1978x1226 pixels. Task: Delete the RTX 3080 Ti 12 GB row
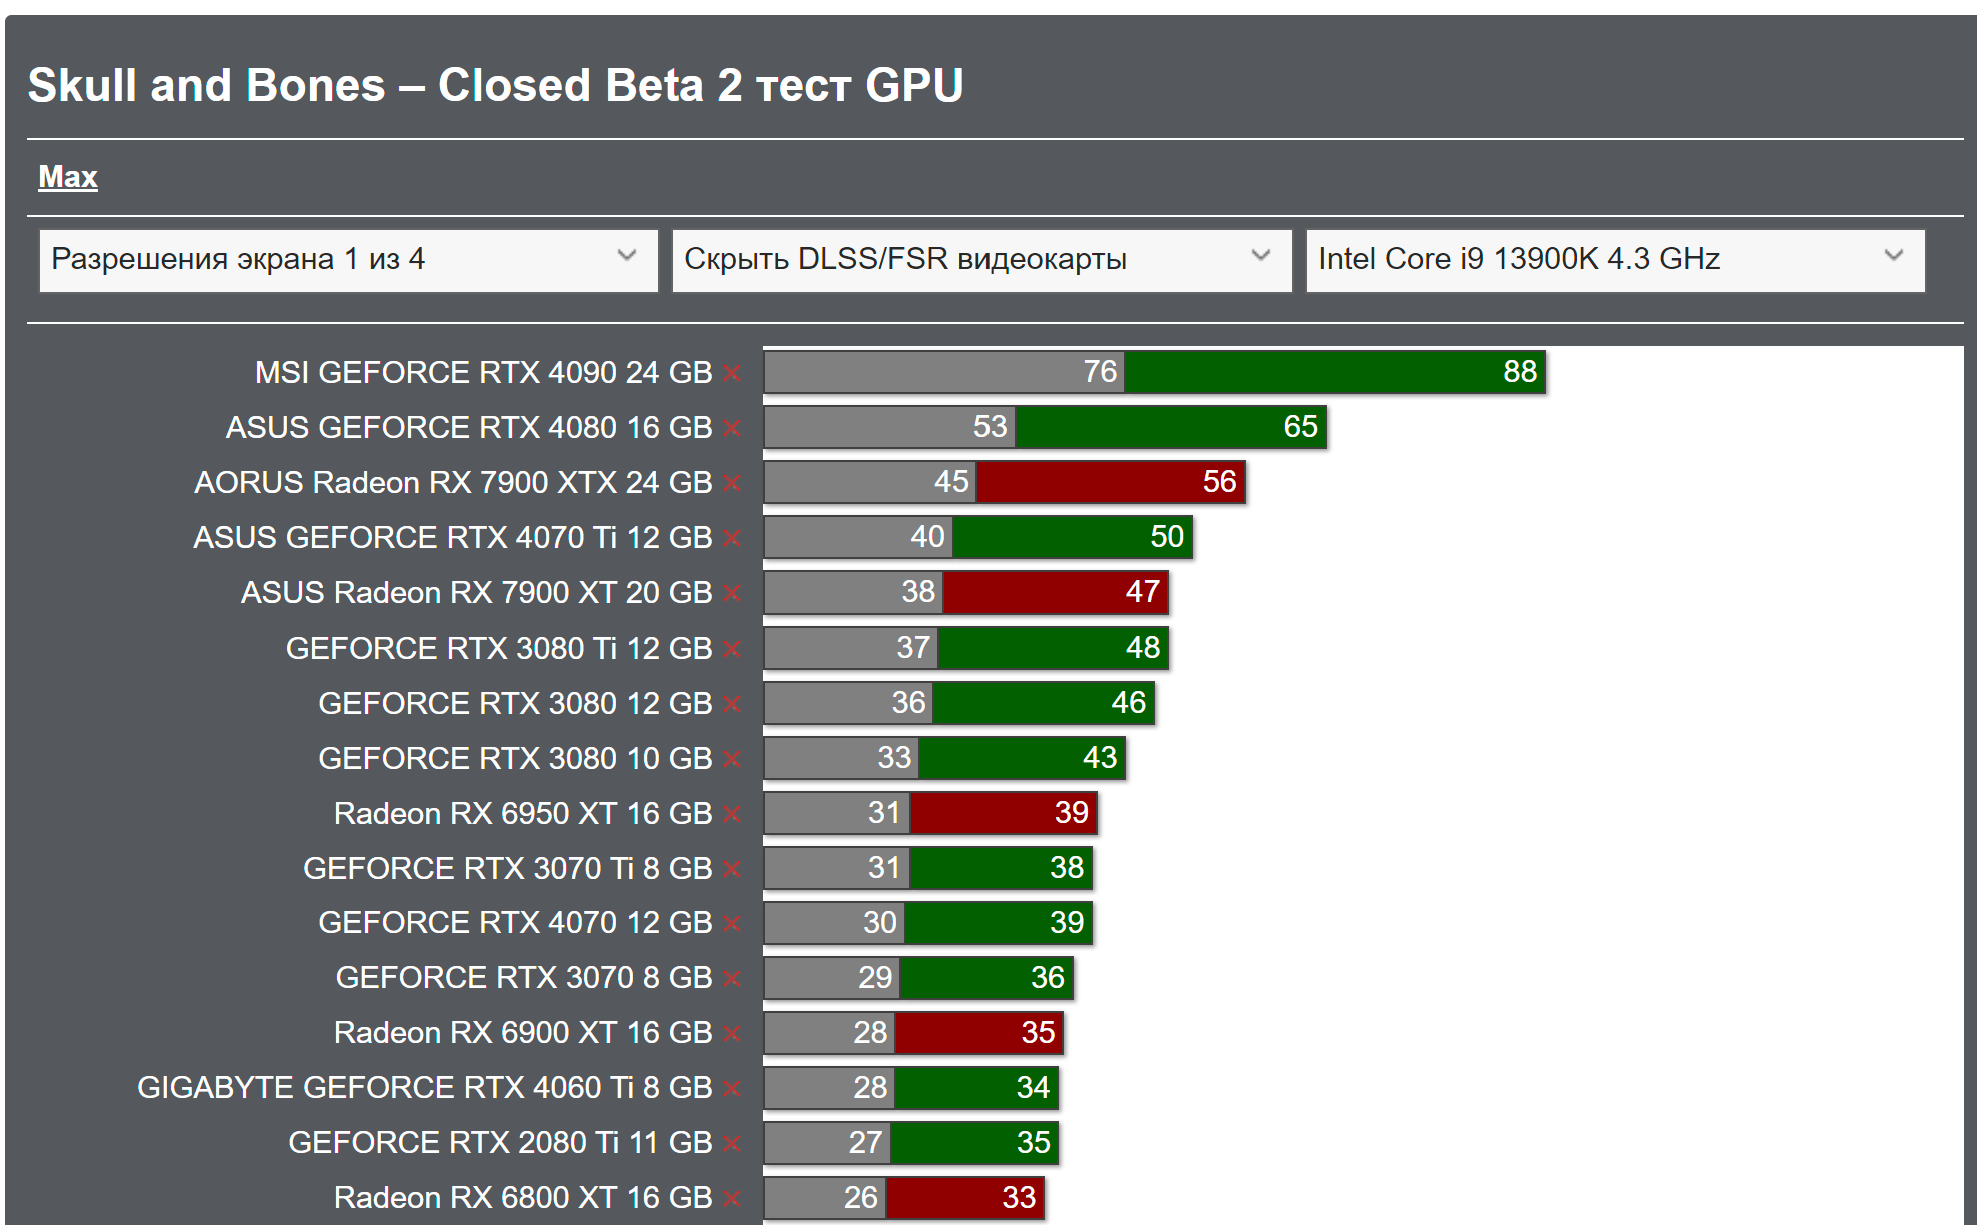point(732,649)
